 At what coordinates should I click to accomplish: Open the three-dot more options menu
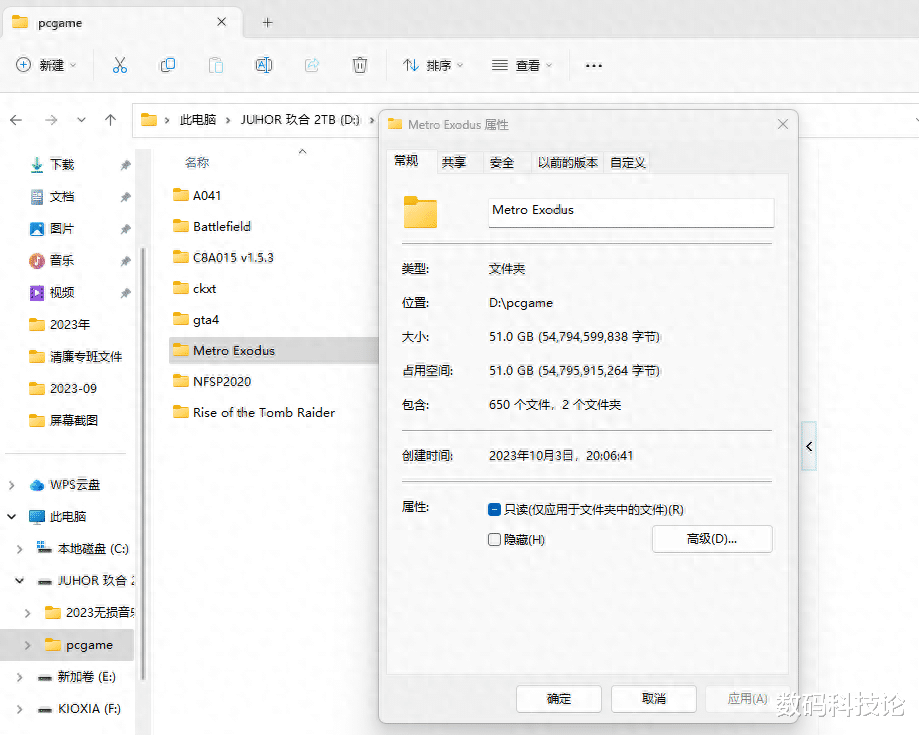pos(594,66)
